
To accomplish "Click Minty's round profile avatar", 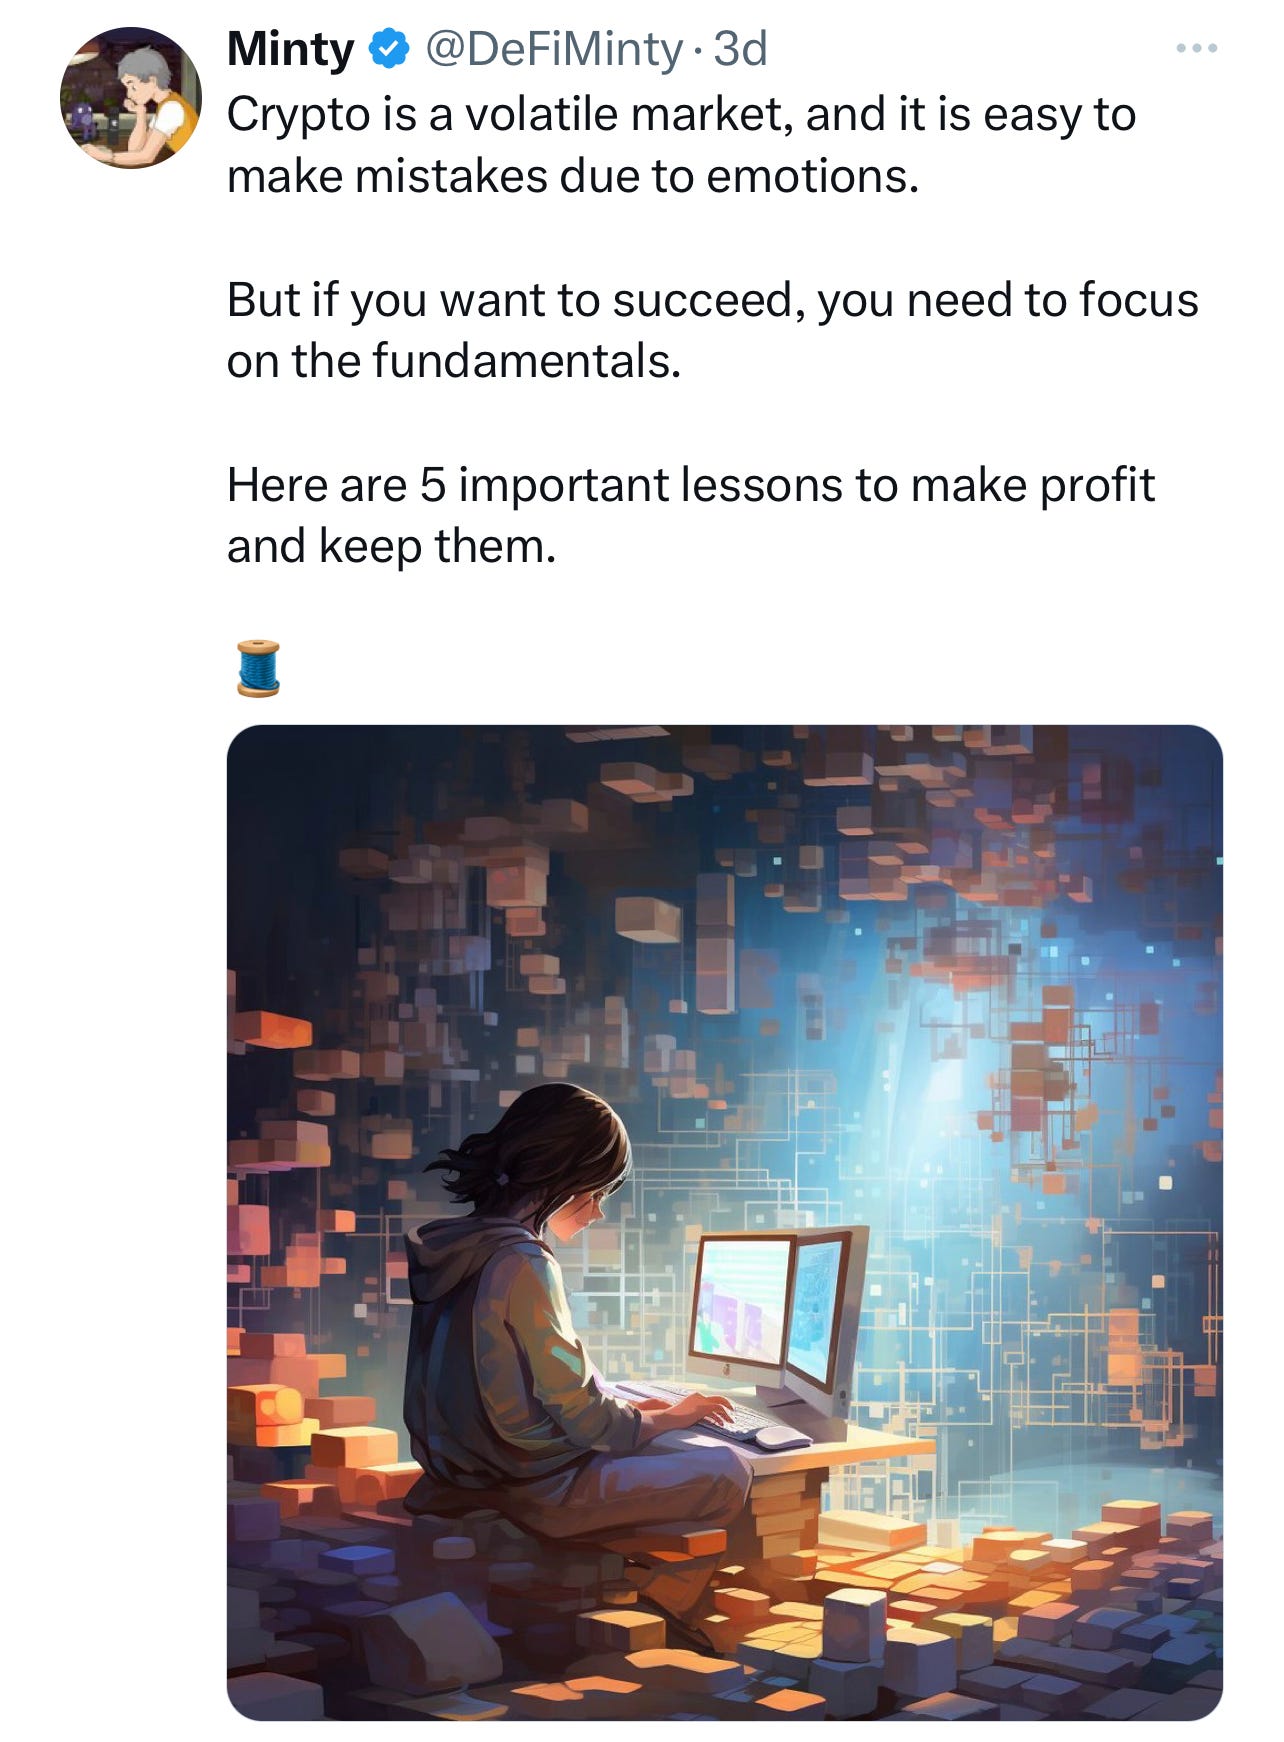I will pos(131,98).
